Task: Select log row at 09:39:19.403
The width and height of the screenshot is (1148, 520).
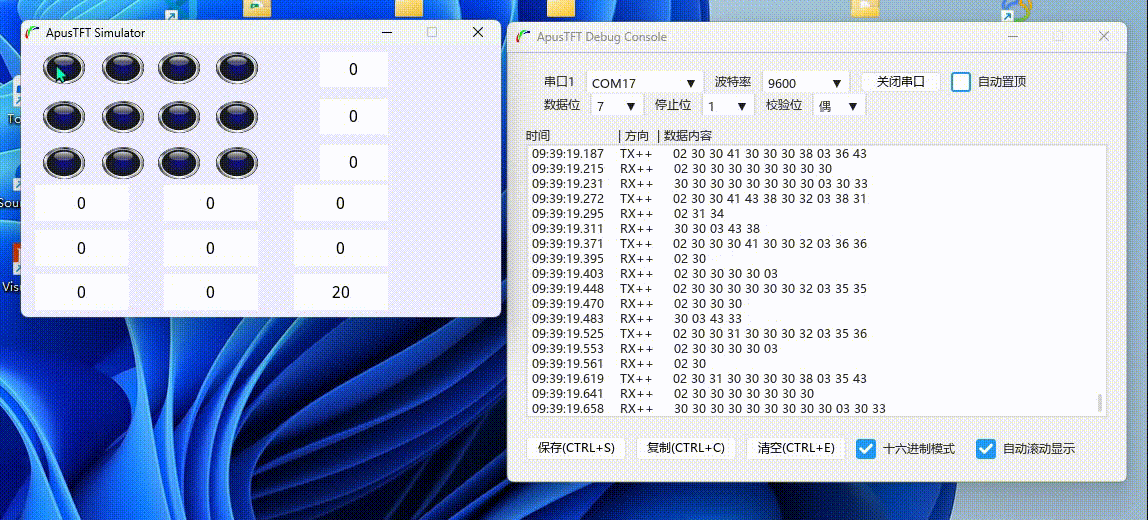Action: pyautogui.click(x=811, y=274)
